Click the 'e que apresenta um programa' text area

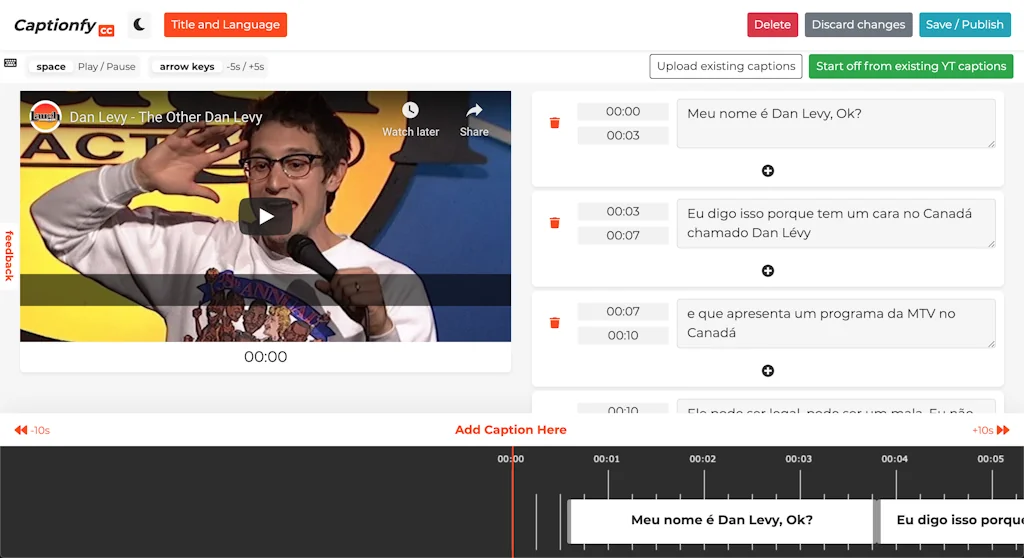coord(836,323)
